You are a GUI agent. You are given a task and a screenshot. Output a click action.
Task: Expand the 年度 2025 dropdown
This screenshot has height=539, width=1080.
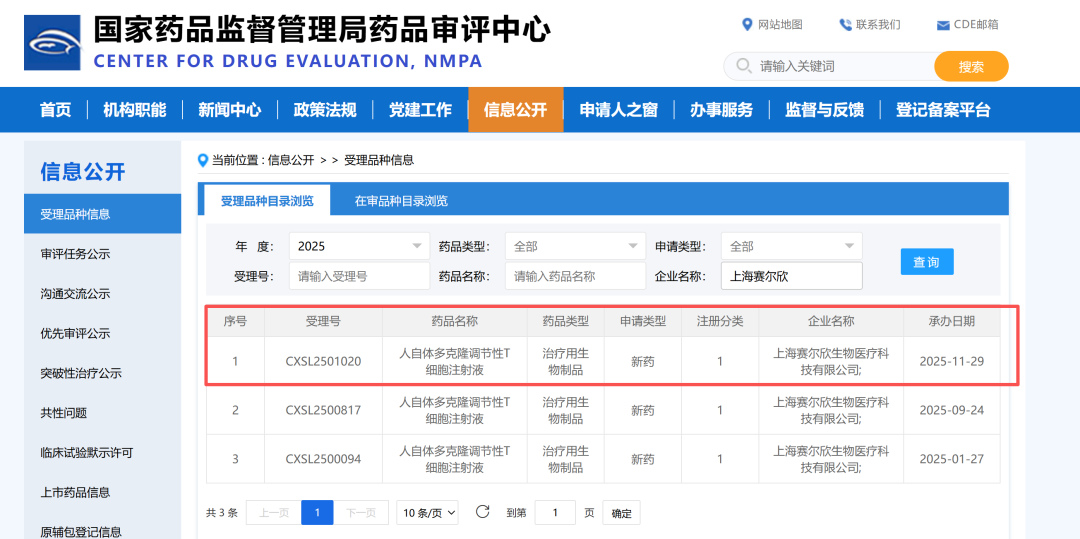(359, 246)
